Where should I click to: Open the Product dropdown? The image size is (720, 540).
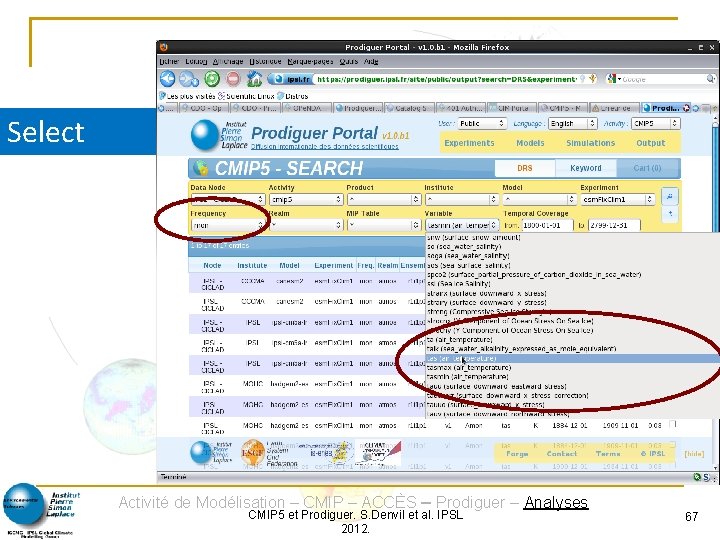point(383,199)
